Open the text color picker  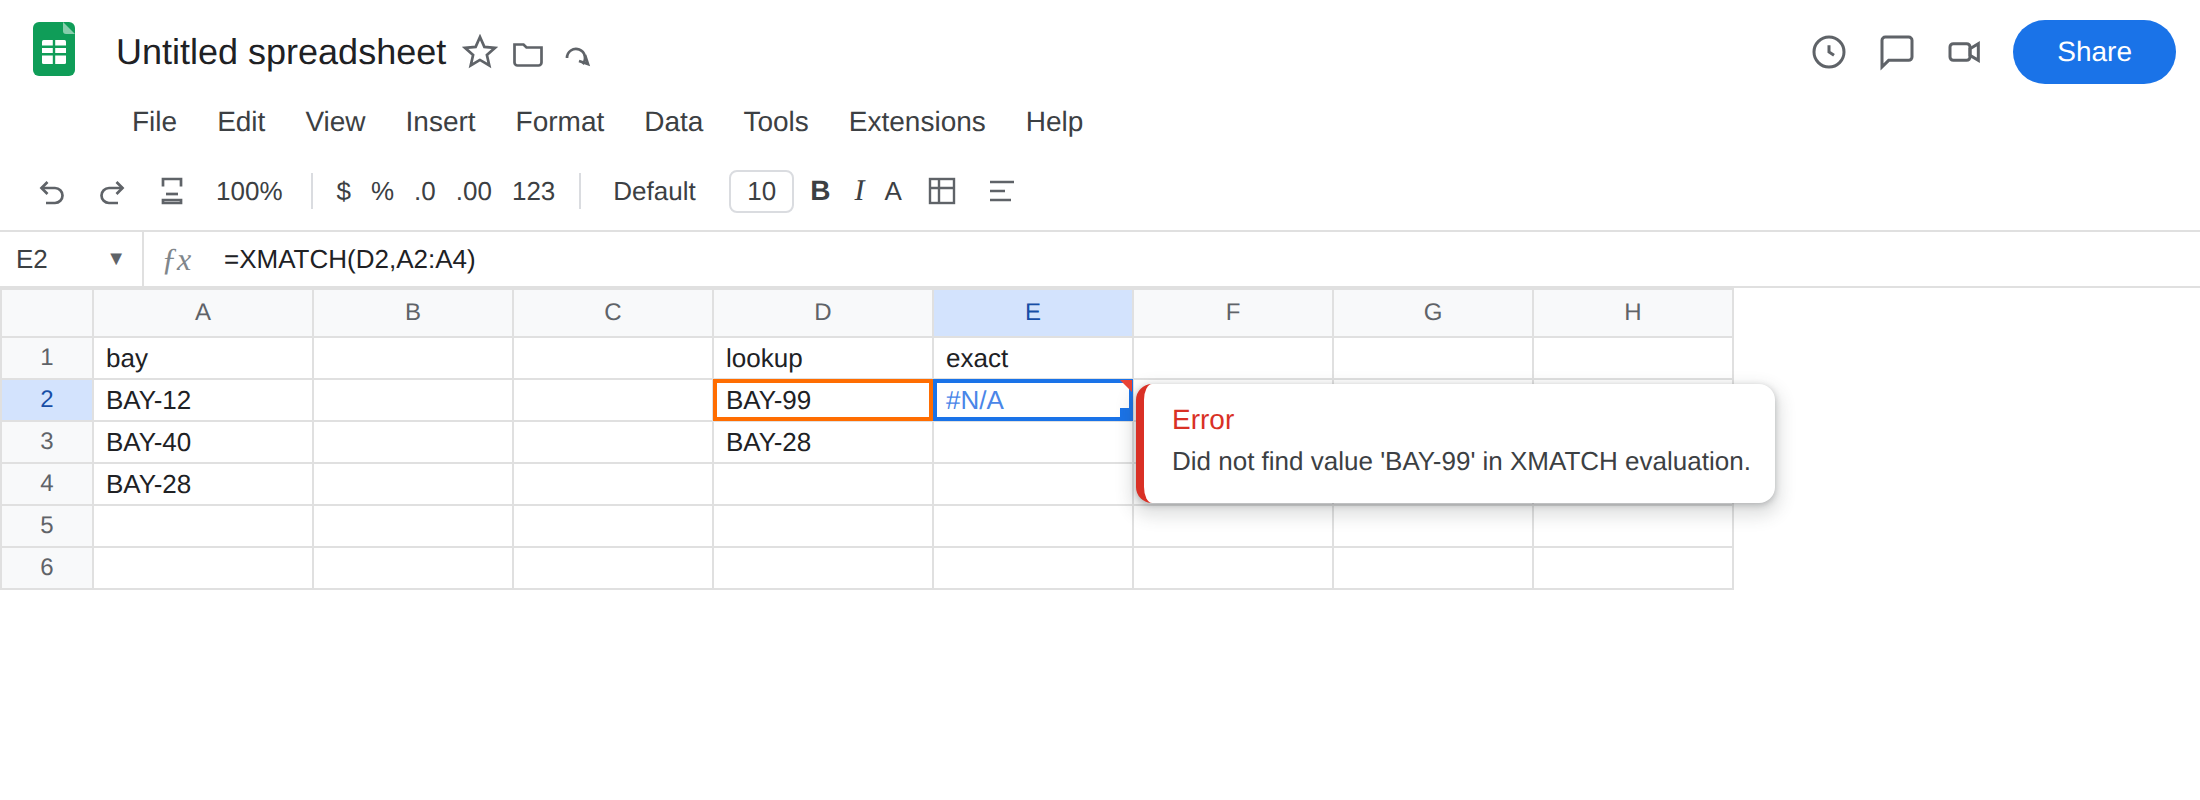(x=893, y=191)
